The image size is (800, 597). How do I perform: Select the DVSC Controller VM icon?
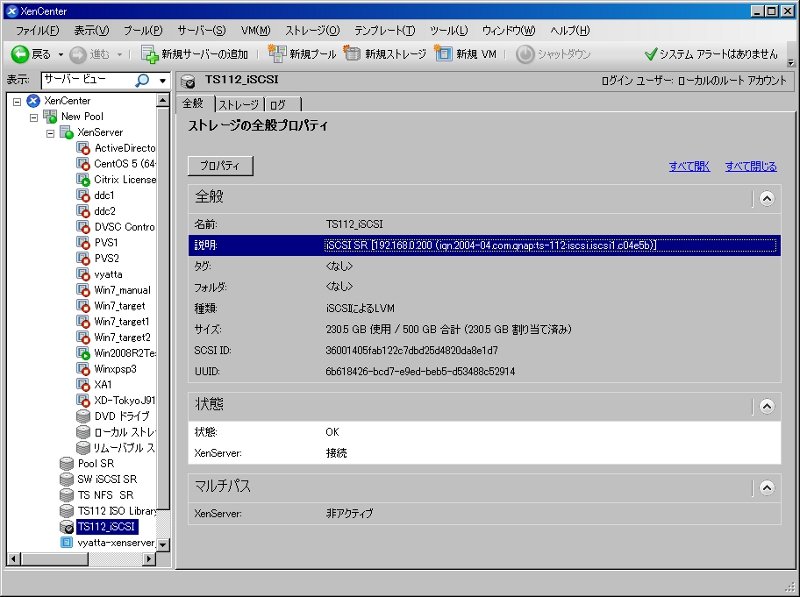83,228
